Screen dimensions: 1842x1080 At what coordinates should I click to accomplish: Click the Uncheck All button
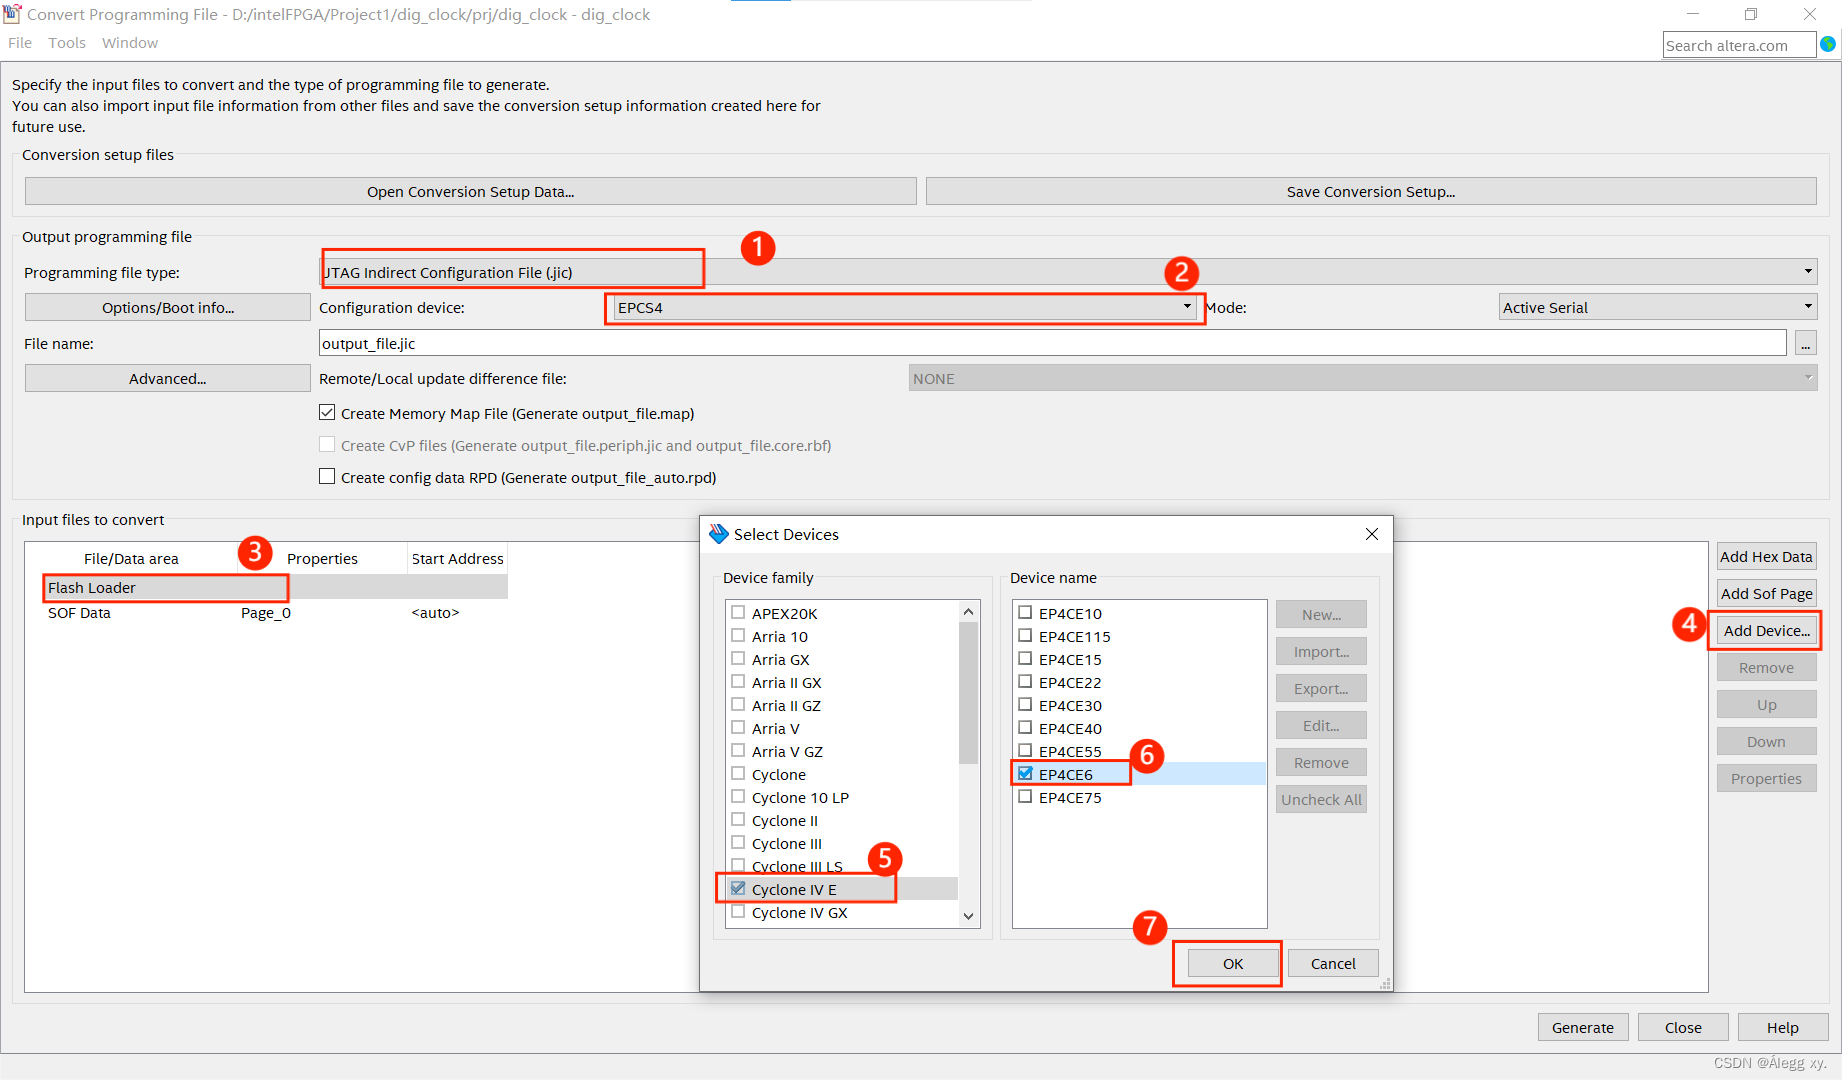(1321, 799)
